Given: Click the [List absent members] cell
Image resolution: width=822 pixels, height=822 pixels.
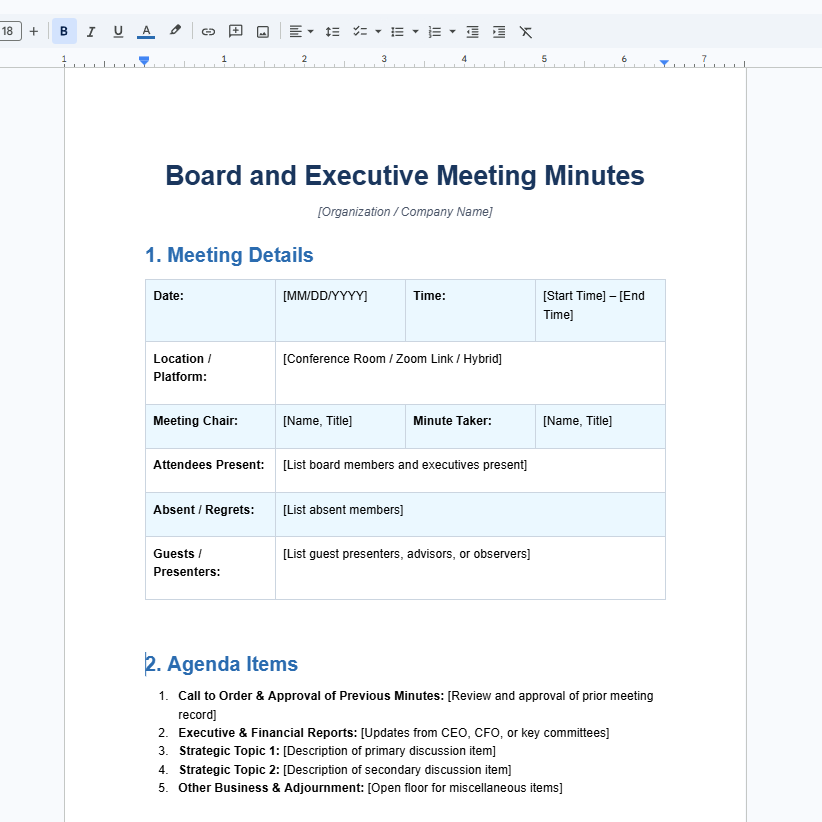Looking at the screenshot, I should coord(470,514).
